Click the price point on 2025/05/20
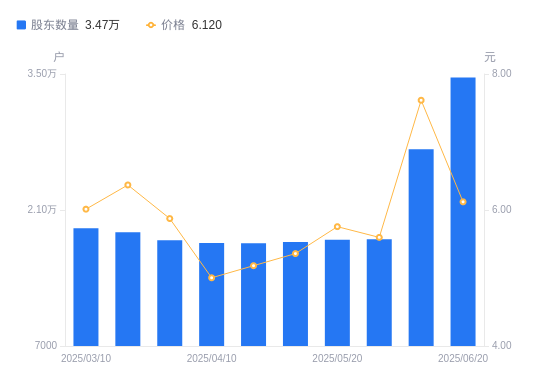The width and height of the screenshot is (550, 381). click(337, 227)
